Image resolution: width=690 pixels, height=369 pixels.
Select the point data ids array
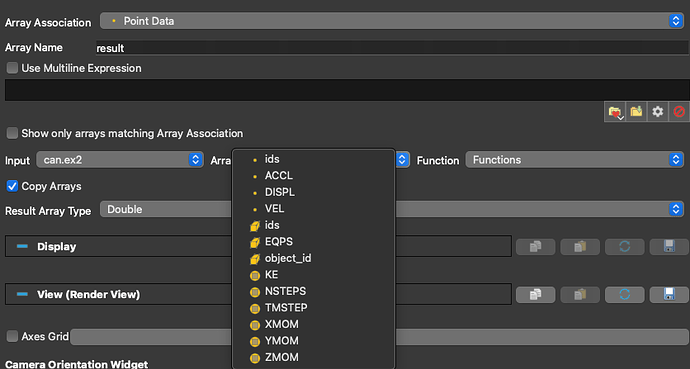point(313,159)
